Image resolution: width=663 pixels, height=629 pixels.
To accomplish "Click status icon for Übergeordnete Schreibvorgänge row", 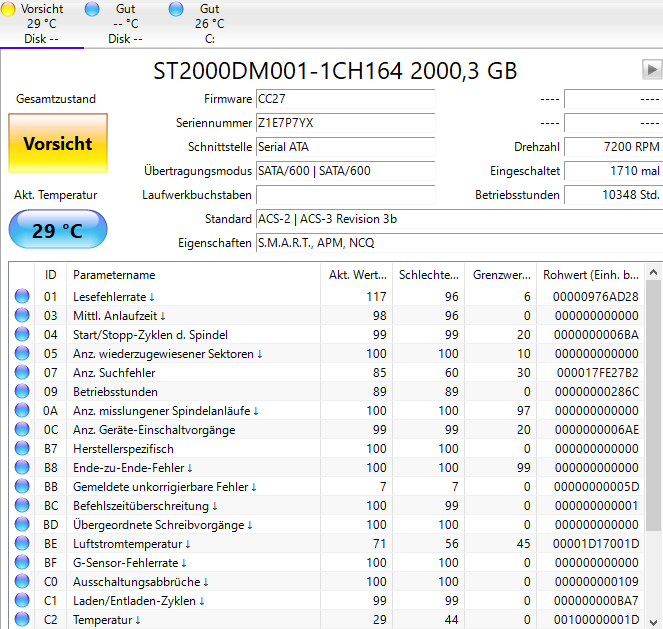I will tap(22, 525).
